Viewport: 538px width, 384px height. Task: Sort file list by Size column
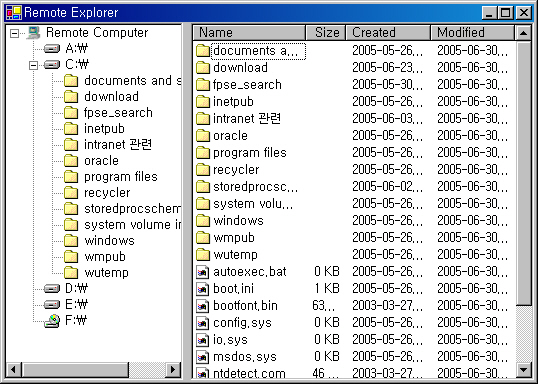[326, 33]
